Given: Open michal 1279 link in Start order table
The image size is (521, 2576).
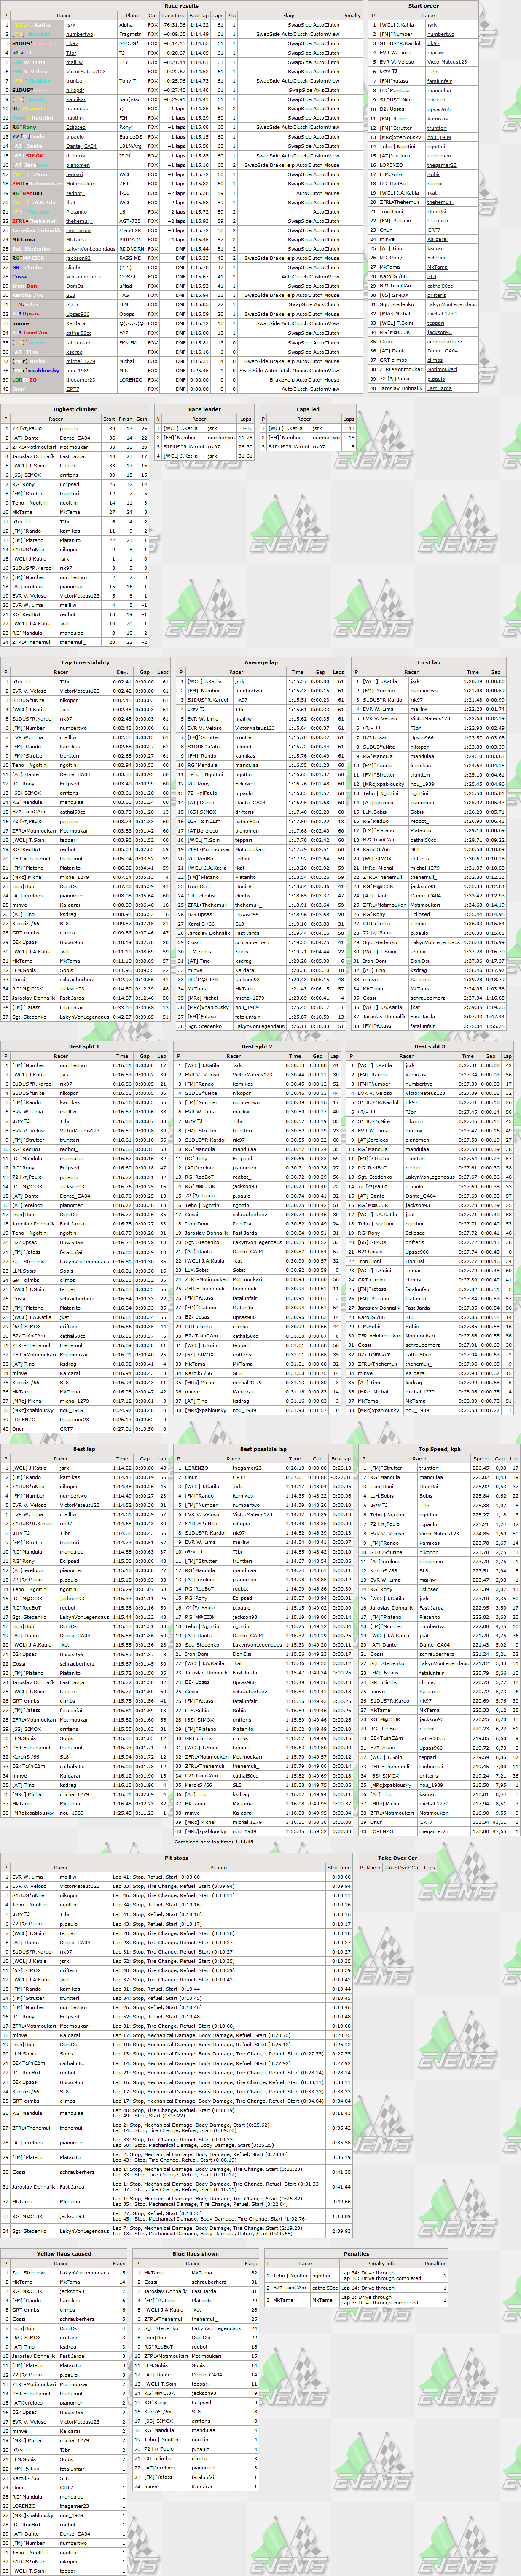Looking at the screenshot, I should pyautogui.click(x=442, y=314).
